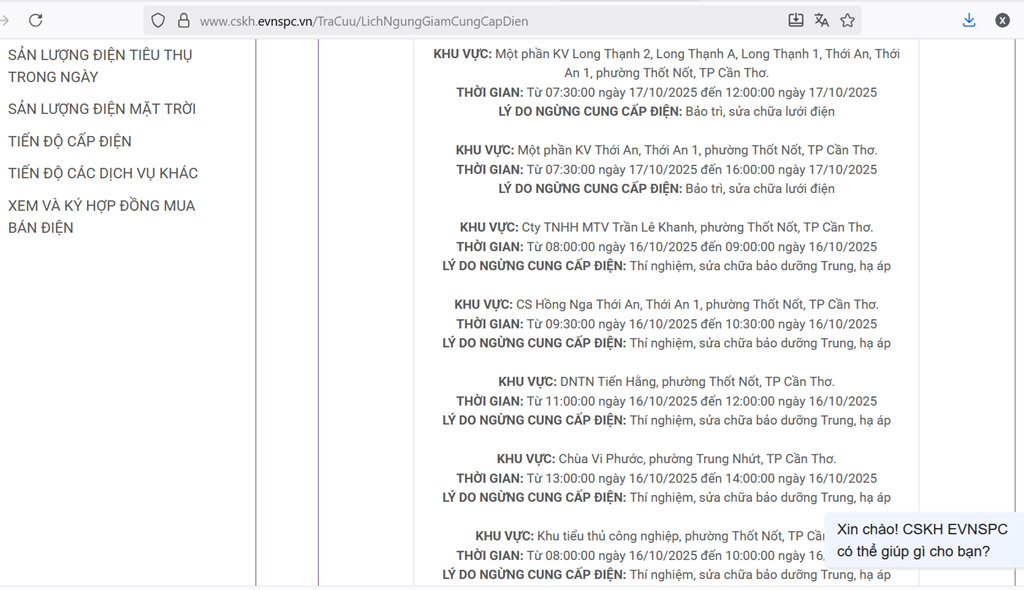Open 'XEM VÀ KÝ HỢP ĐỒNG MUA BÁN ĐIỆN'
This screenshot has height=590, width=1024.
(102, 216)
